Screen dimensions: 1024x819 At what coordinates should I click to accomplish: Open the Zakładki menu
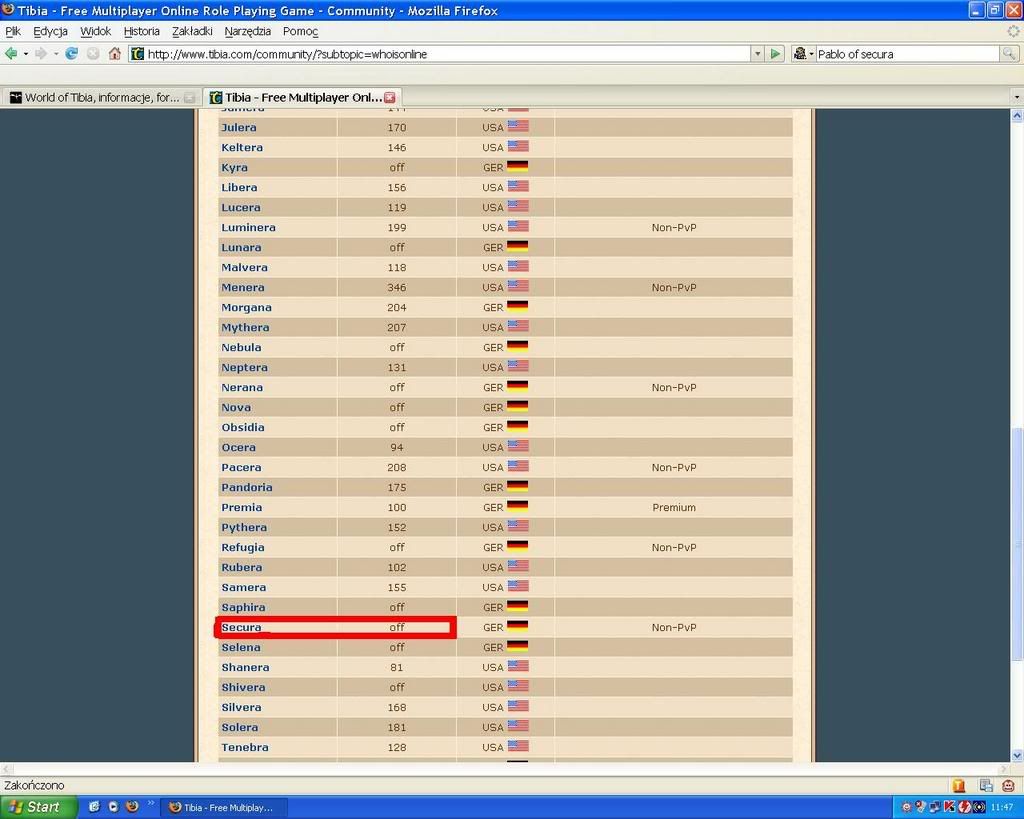[x=192, y=31]
